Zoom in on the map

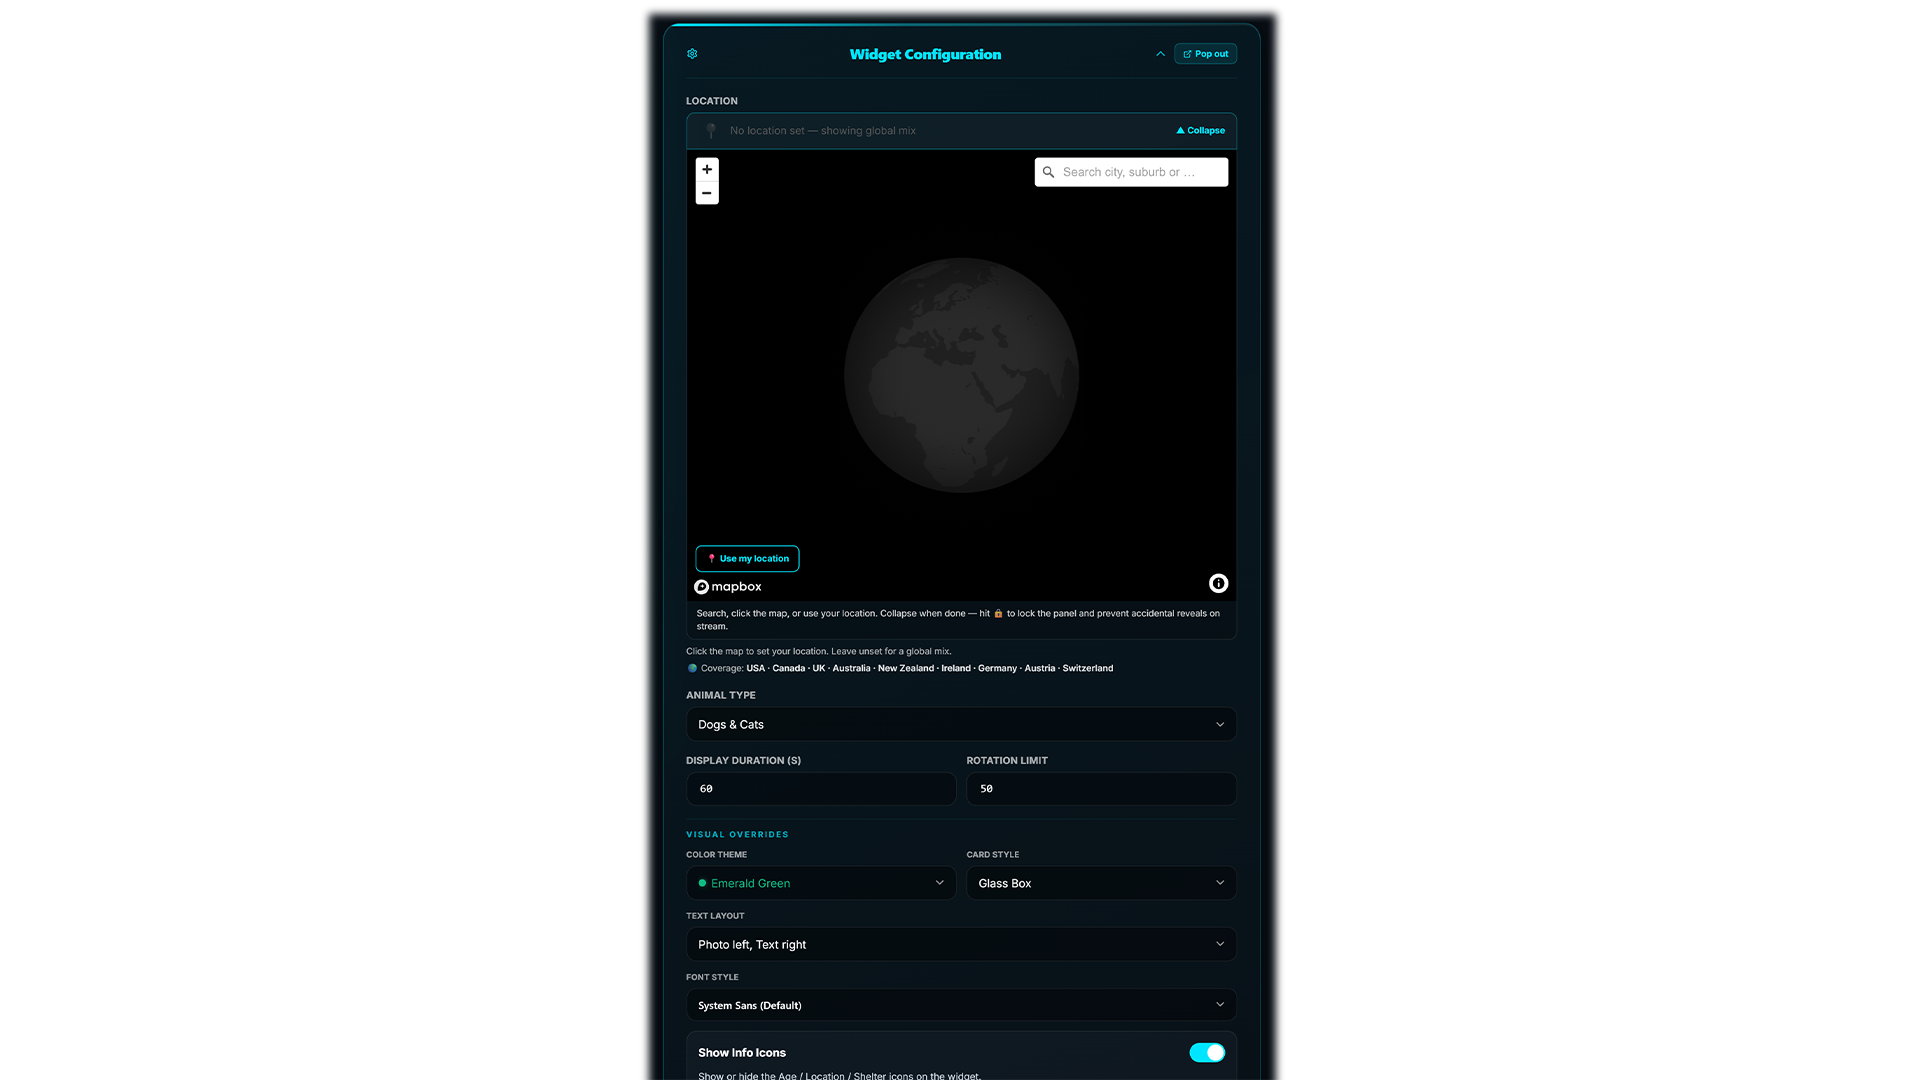pyautogui.click(x=707, y=169)
